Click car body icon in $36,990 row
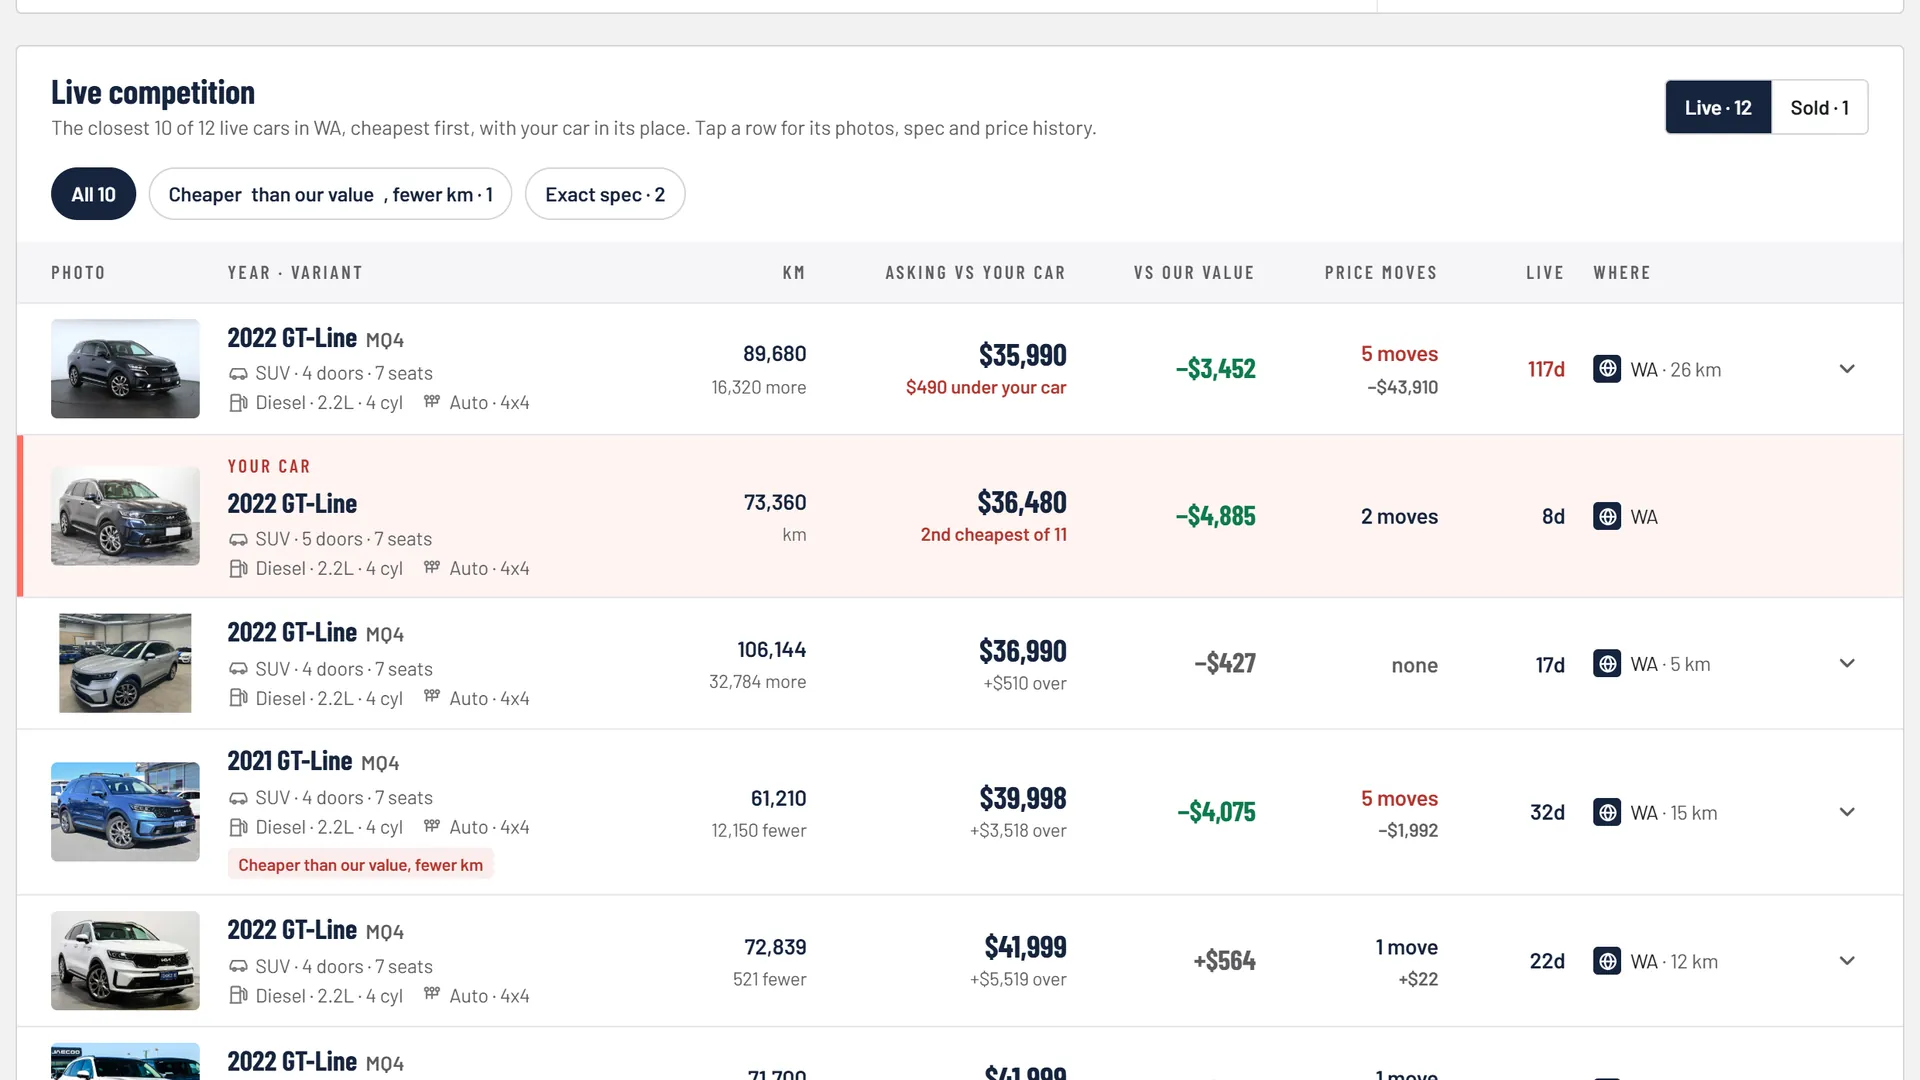1920x1080 pixels. 238,670
